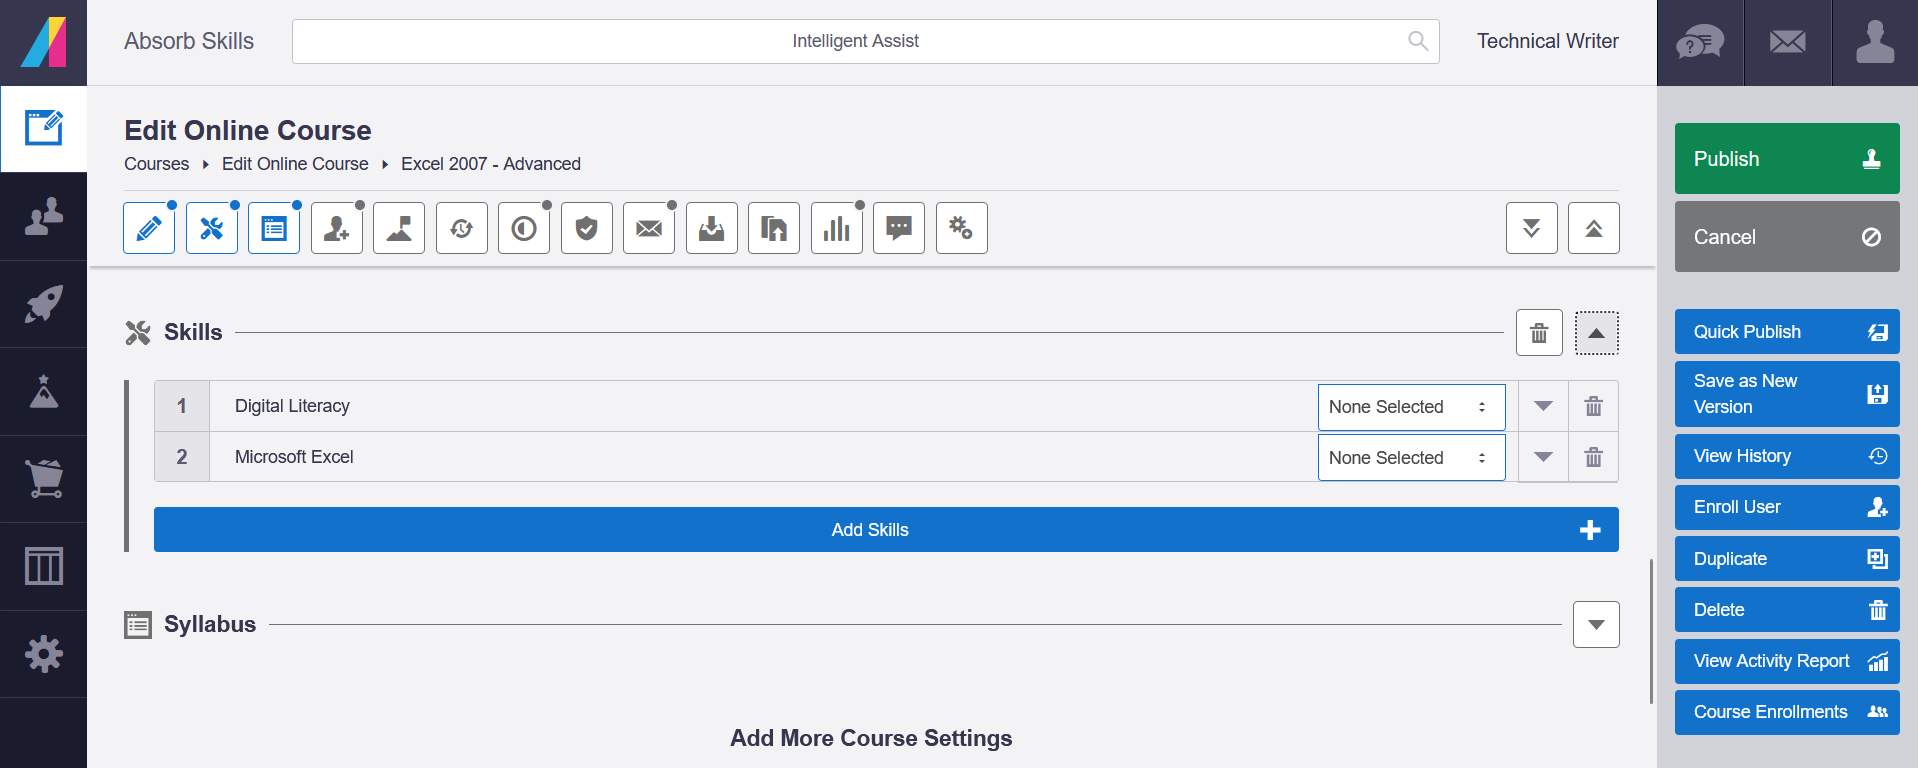Screen dimensions: 1918x768
Task: Click the Technical Writer user name
Action: pyautogui.click(x=1547, y=41)
